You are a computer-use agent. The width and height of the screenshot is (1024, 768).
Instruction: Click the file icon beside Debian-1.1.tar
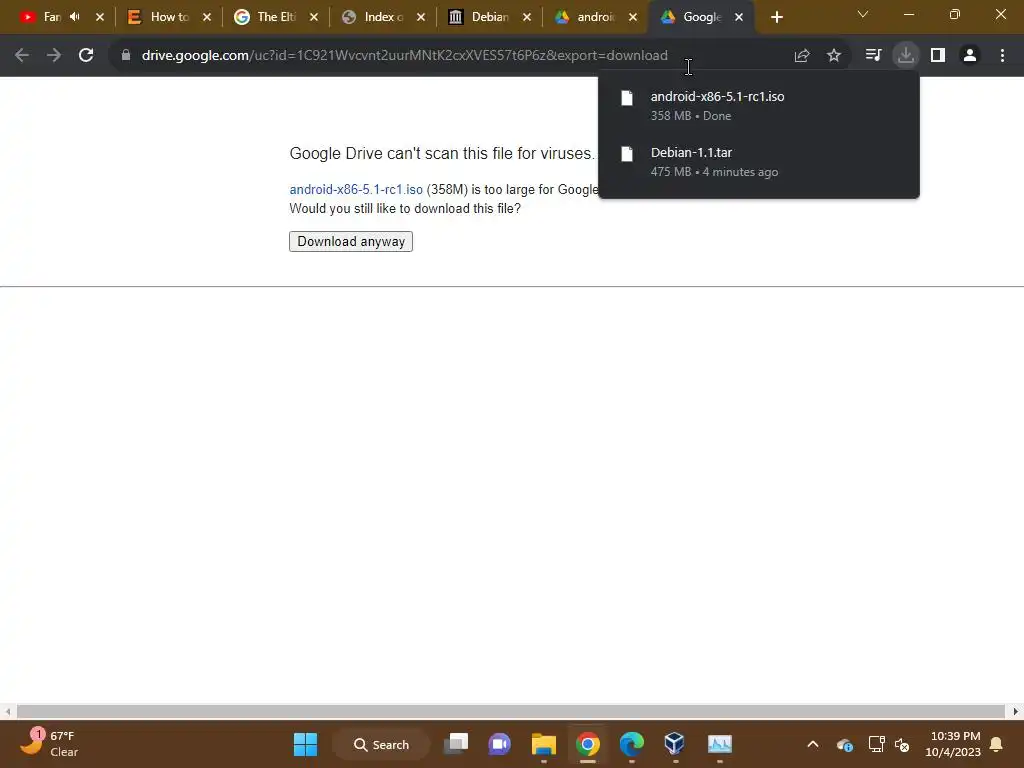tap(627, 154)
